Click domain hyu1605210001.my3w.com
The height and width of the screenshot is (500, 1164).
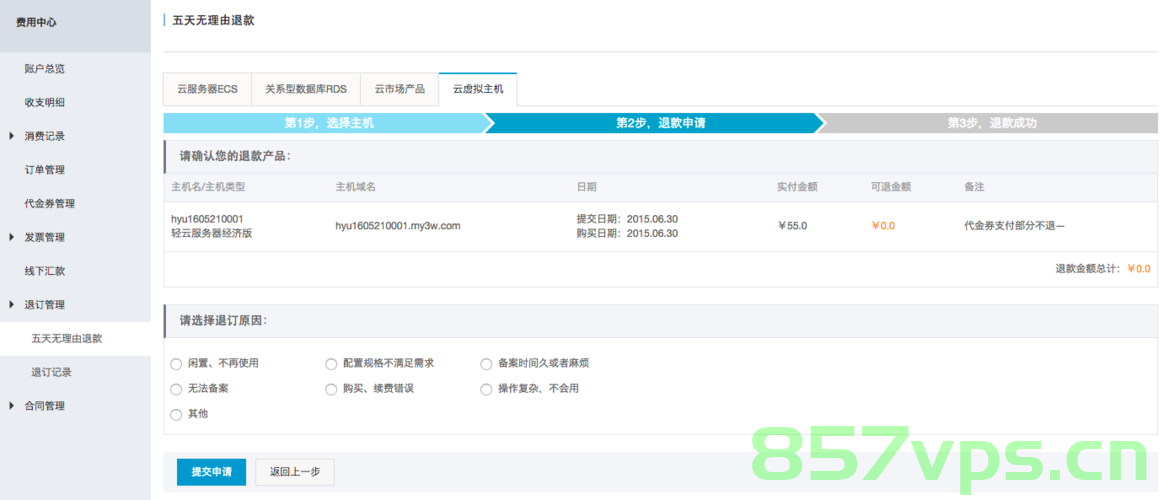tap(398, 226)
